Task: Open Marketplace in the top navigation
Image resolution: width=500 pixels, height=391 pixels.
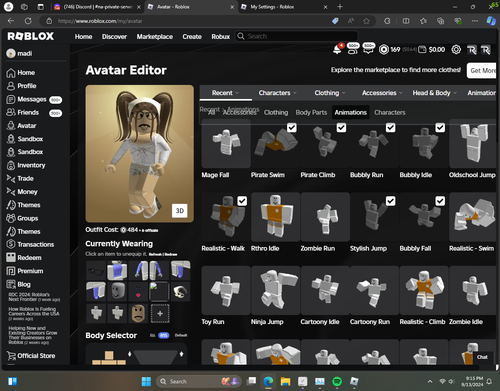Action: click(155, 37)
